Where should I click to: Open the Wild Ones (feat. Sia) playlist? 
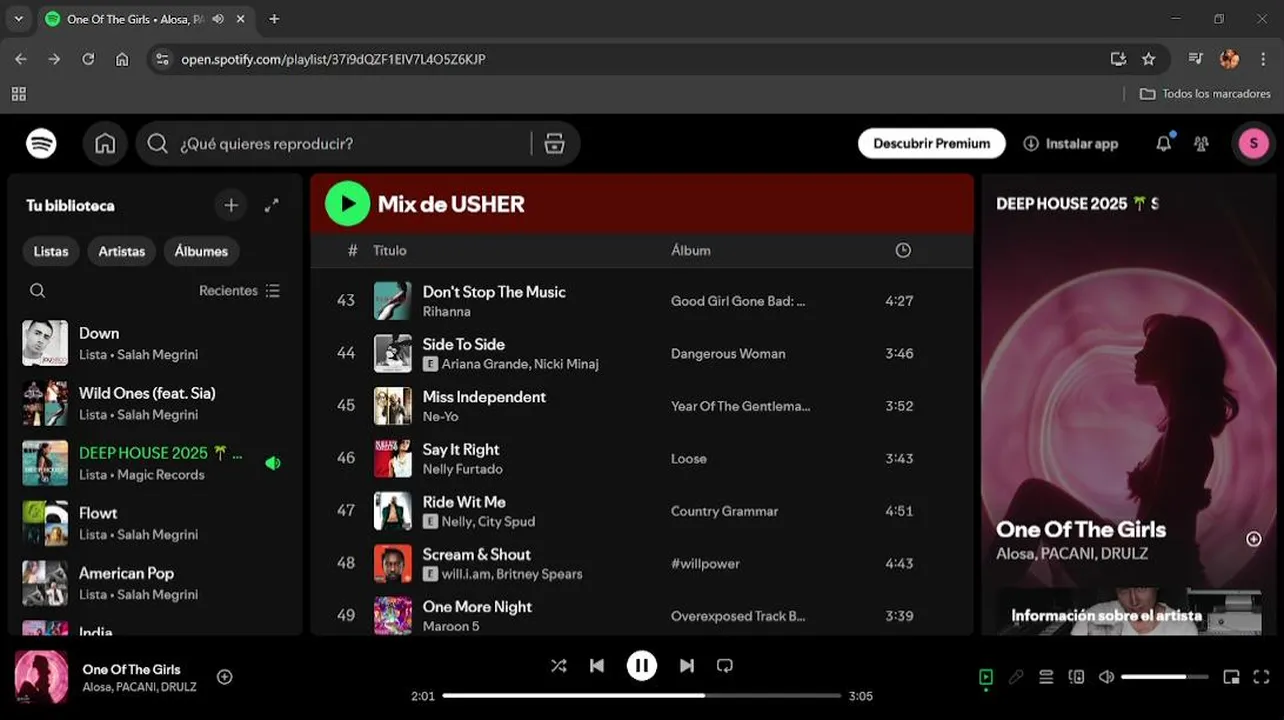155,403
